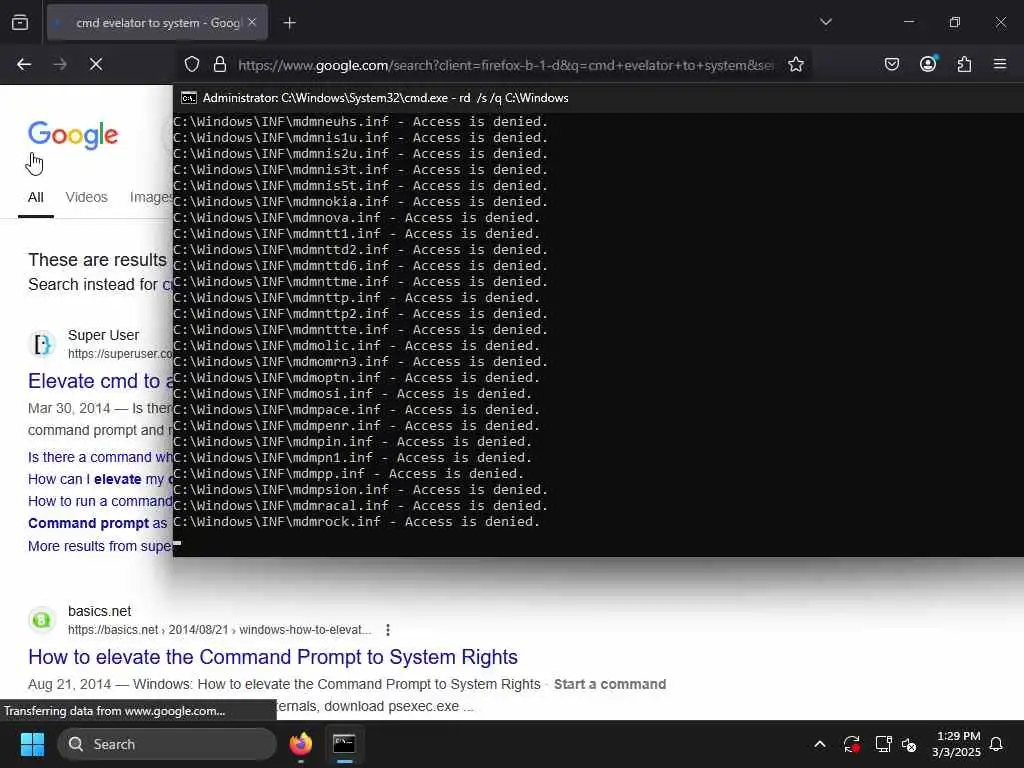
Task: Open the clock showing 1:29 PM
Action: (957, 744)
